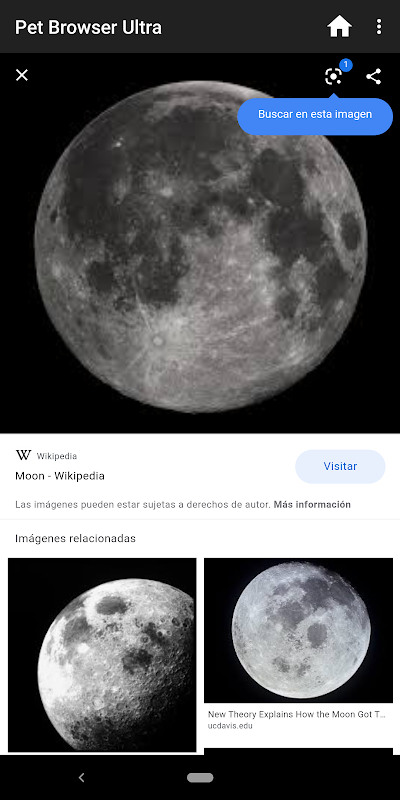Tap the ucdavis.edu source label
Image resolution: width=400 pixels, height=800 pixels.
230,726
